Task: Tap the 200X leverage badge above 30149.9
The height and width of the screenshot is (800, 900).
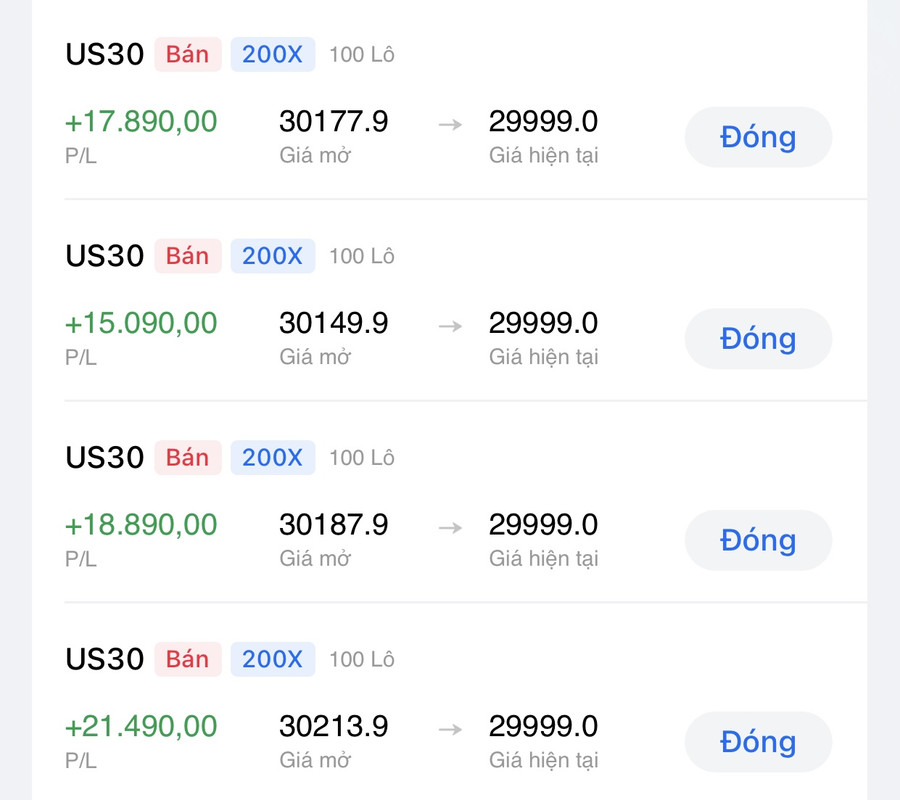Action: (272, 256)
